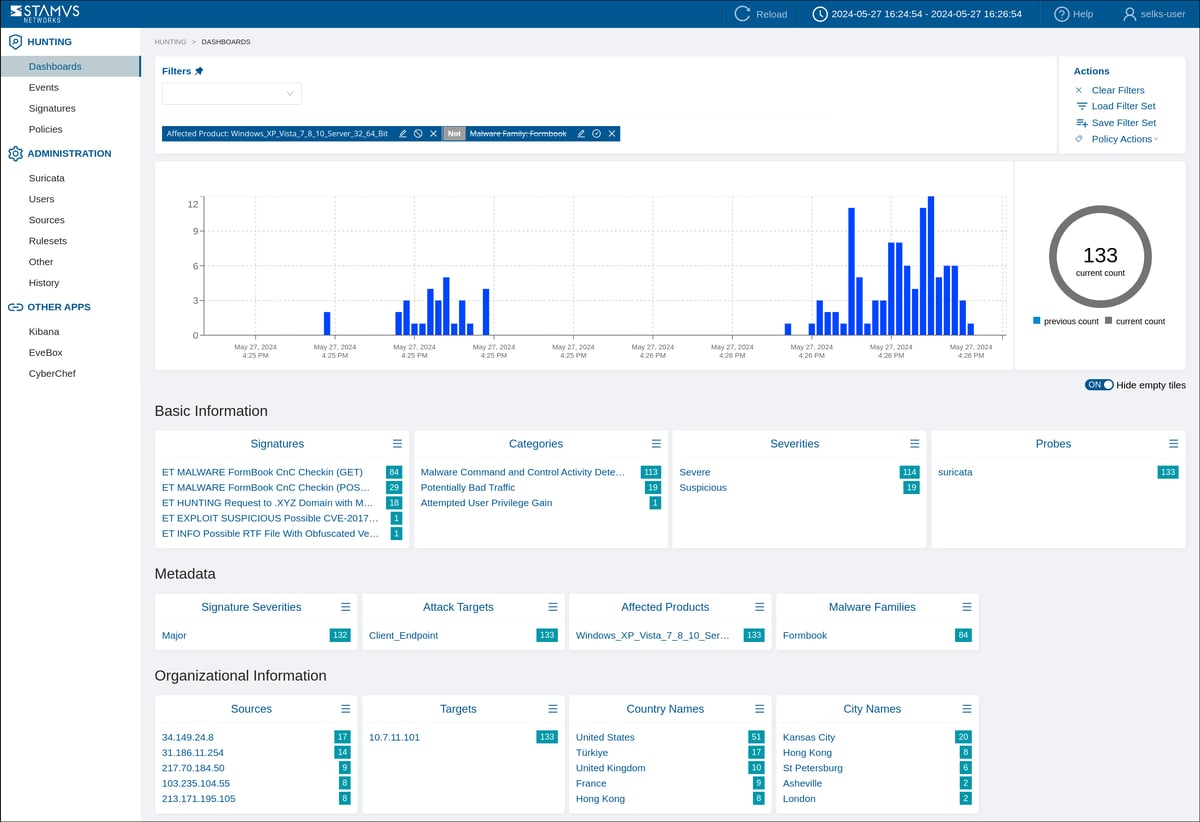Select target IP 10.7.11.101
Viewport: 1200px width, 822px height.
point(394,737)
